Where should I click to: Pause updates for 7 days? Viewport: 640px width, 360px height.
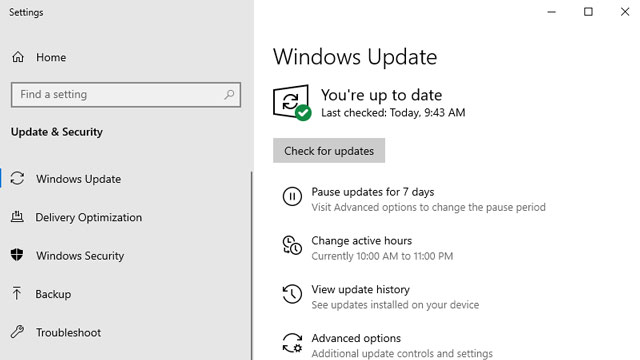[373, 192]
